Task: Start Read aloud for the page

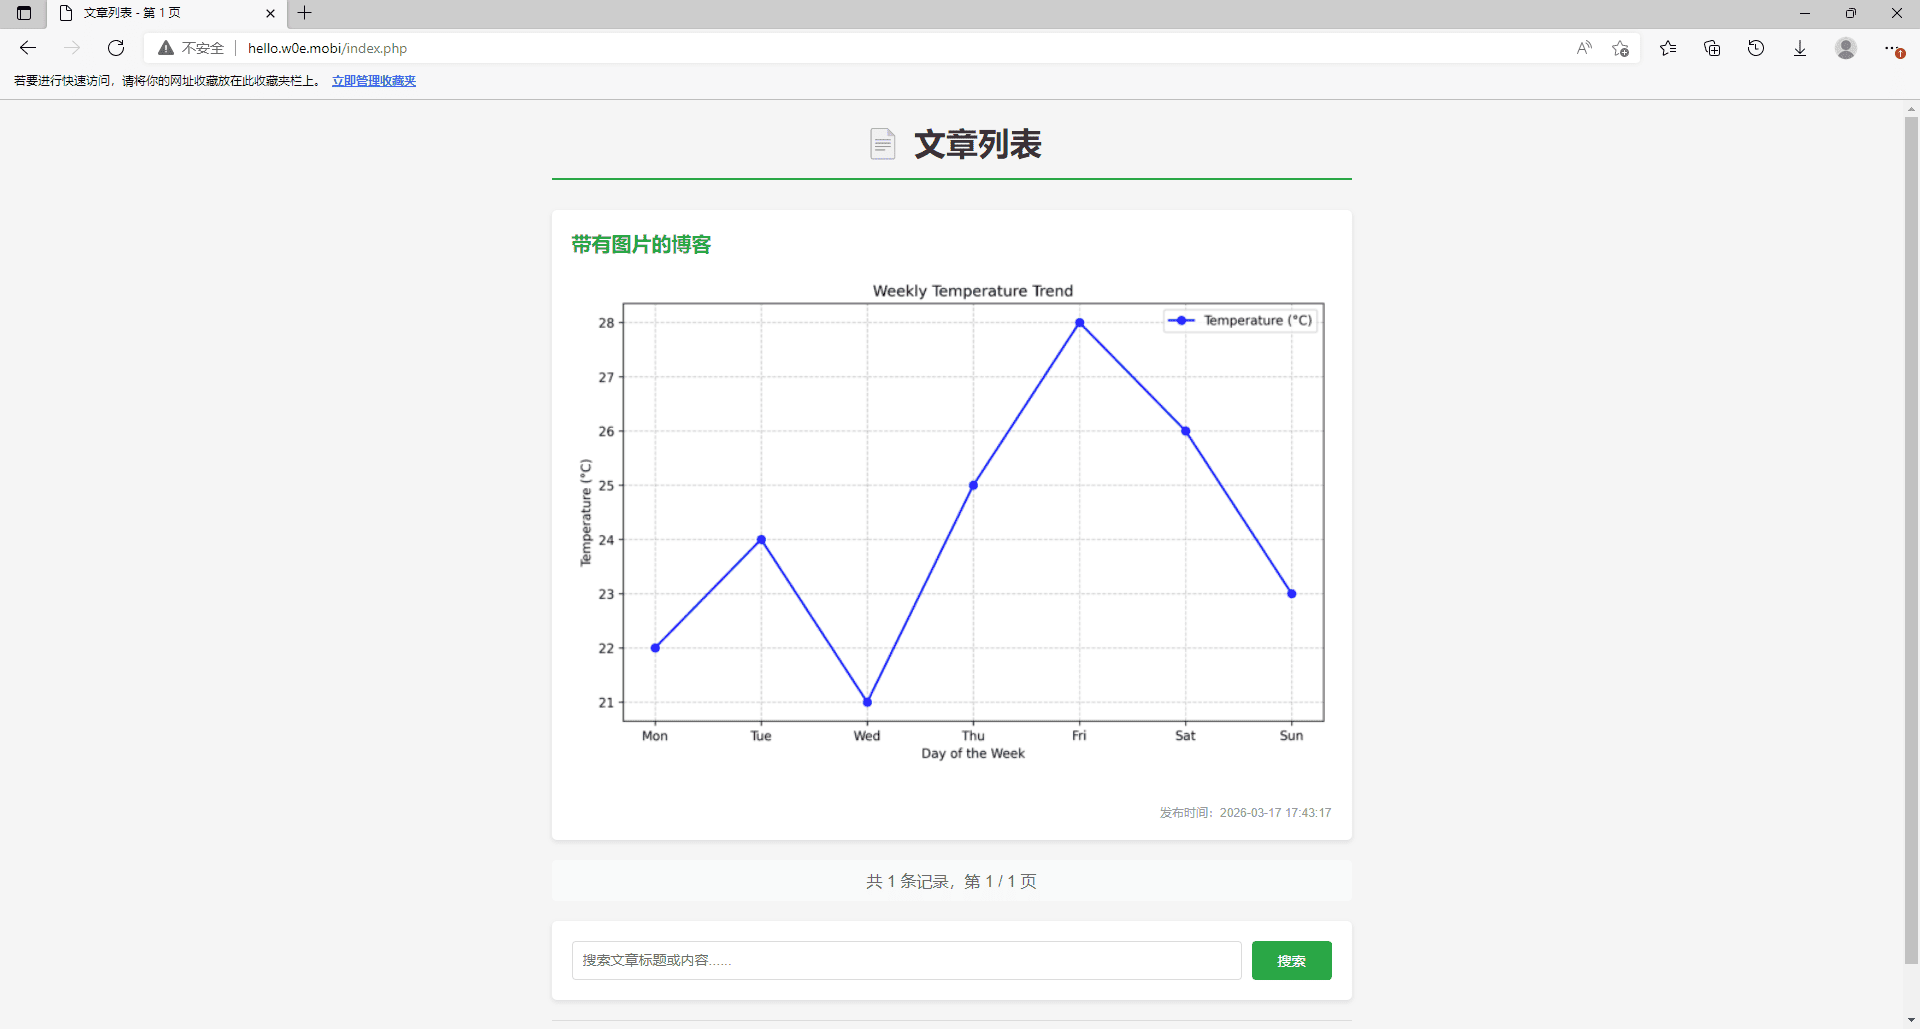Action: click(1584, 47)
